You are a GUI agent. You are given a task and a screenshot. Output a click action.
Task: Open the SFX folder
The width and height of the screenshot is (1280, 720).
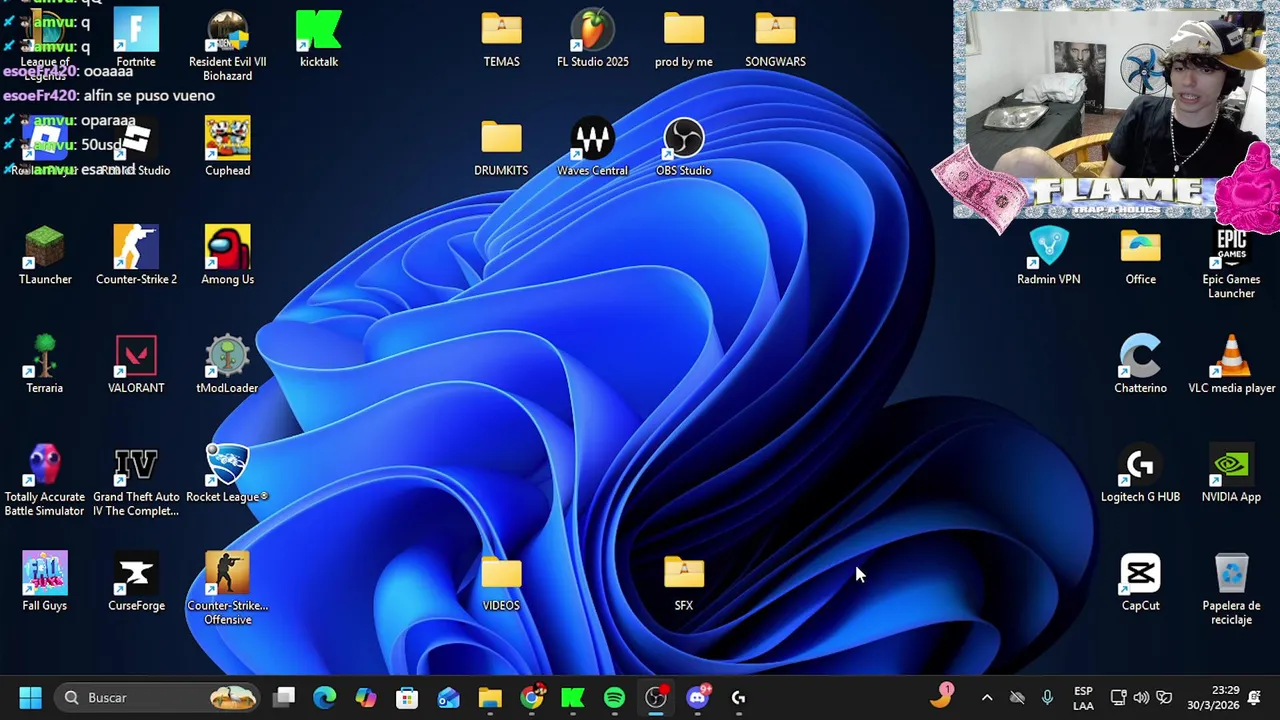click(684, 581)
